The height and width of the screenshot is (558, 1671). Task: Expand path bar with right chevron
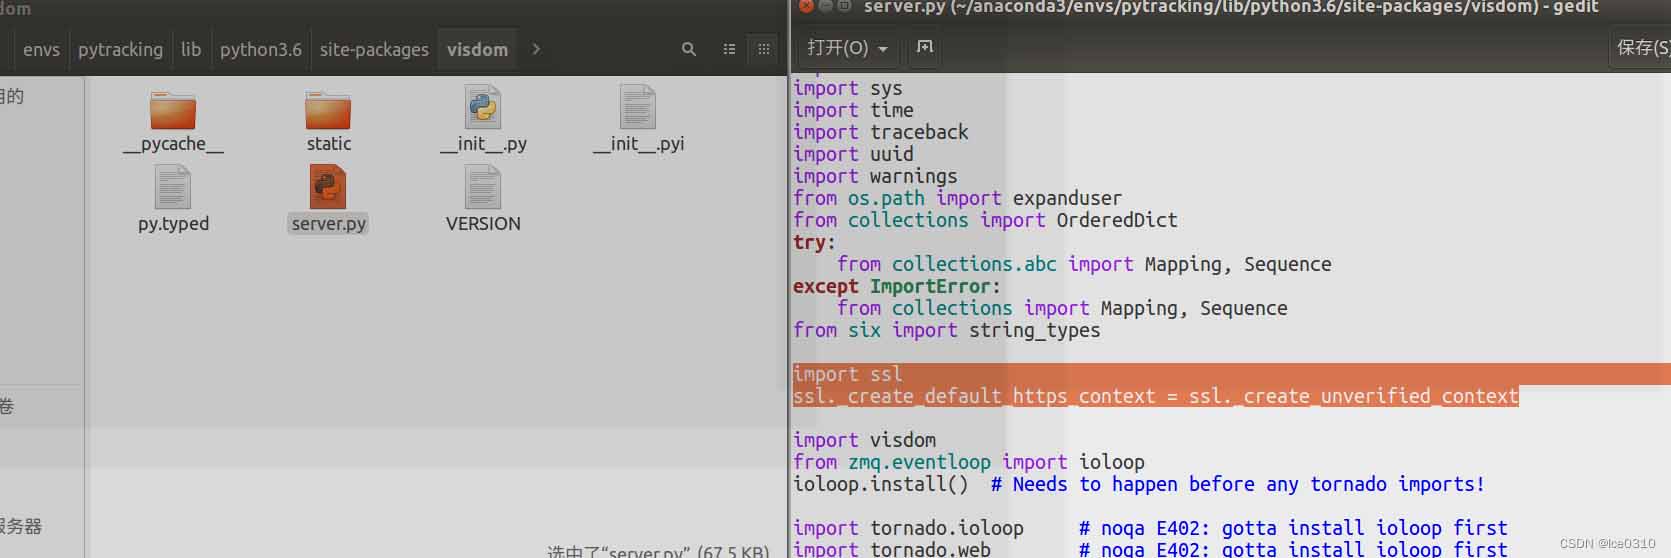[x=536, y=49]
